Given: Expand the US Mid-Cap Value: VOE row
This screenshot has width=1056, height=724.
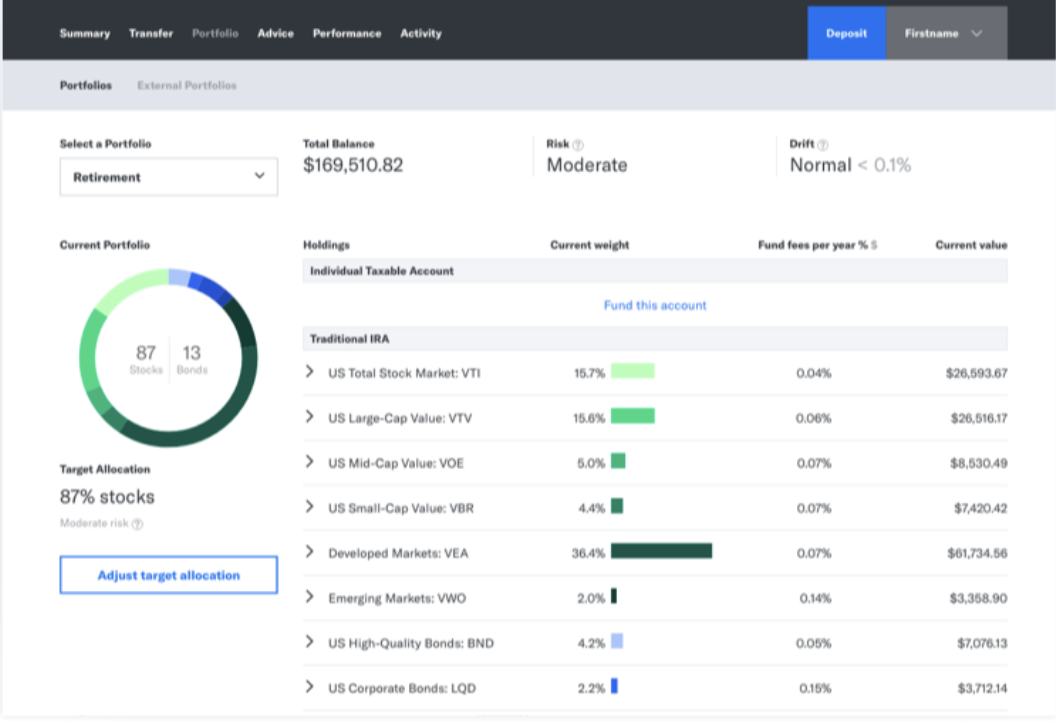Looking at the screenshot, I should point(309,462).
